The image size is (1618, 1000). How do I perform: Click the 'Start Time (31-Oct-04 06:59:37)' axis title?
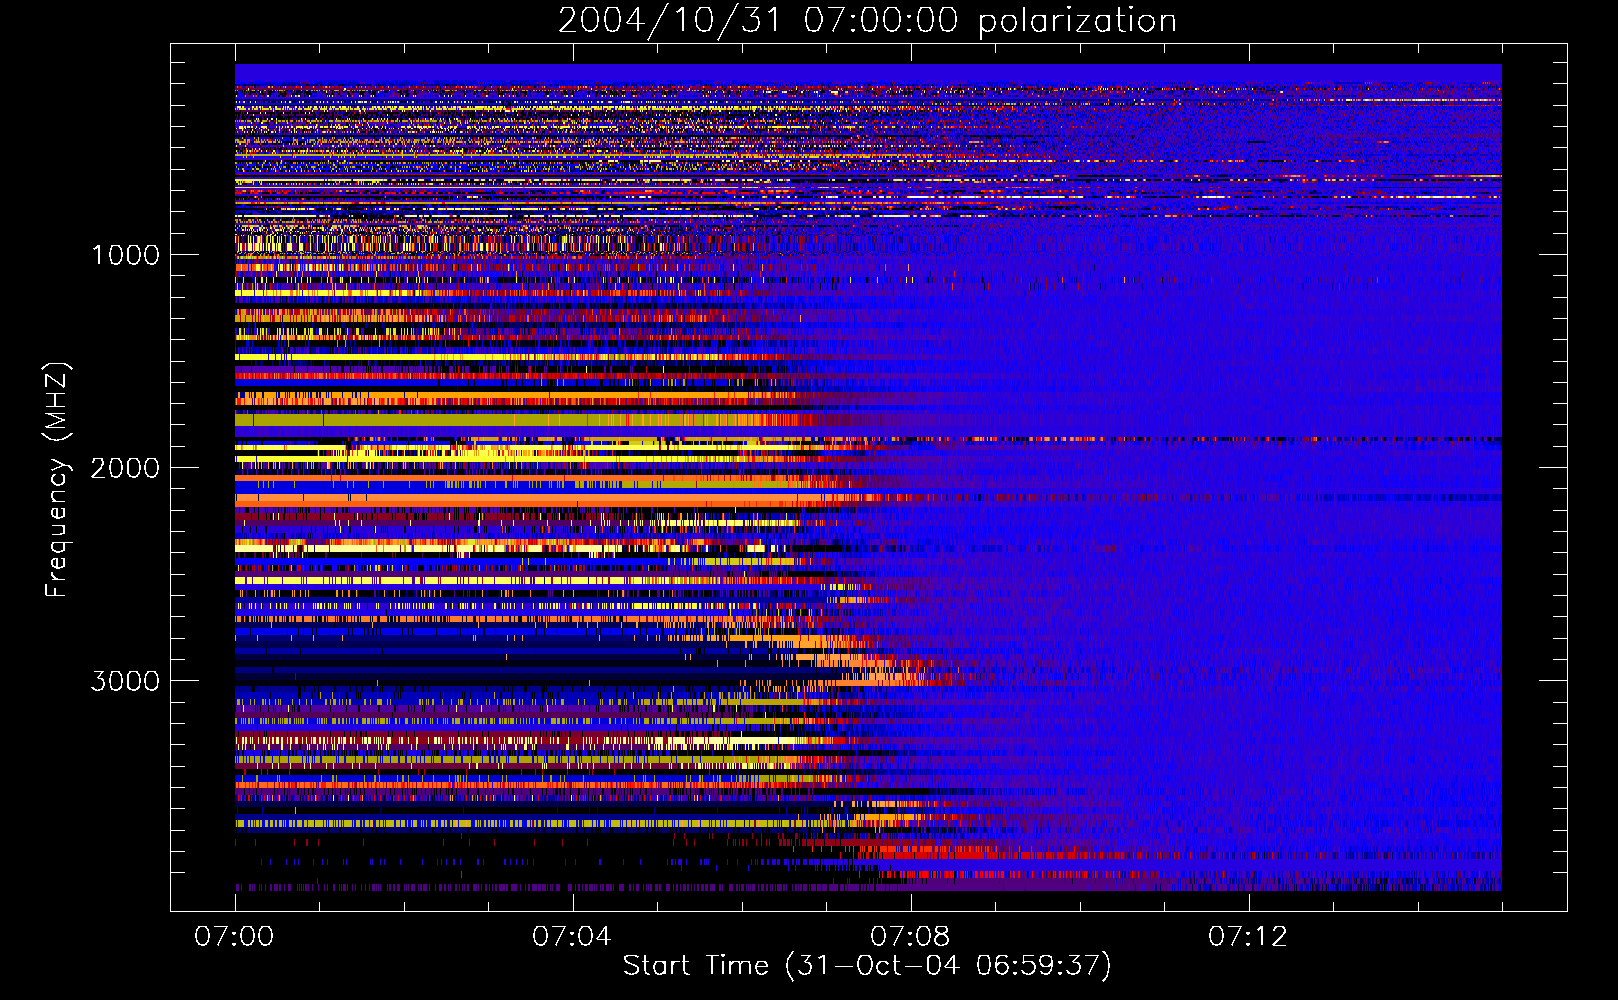tap(867, 966)
